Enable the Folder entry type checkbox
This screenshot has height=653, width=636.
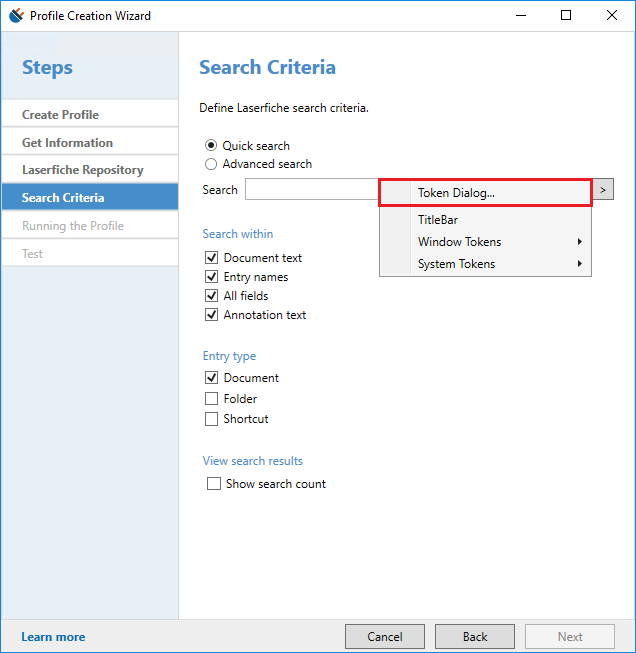coord(212,399)
